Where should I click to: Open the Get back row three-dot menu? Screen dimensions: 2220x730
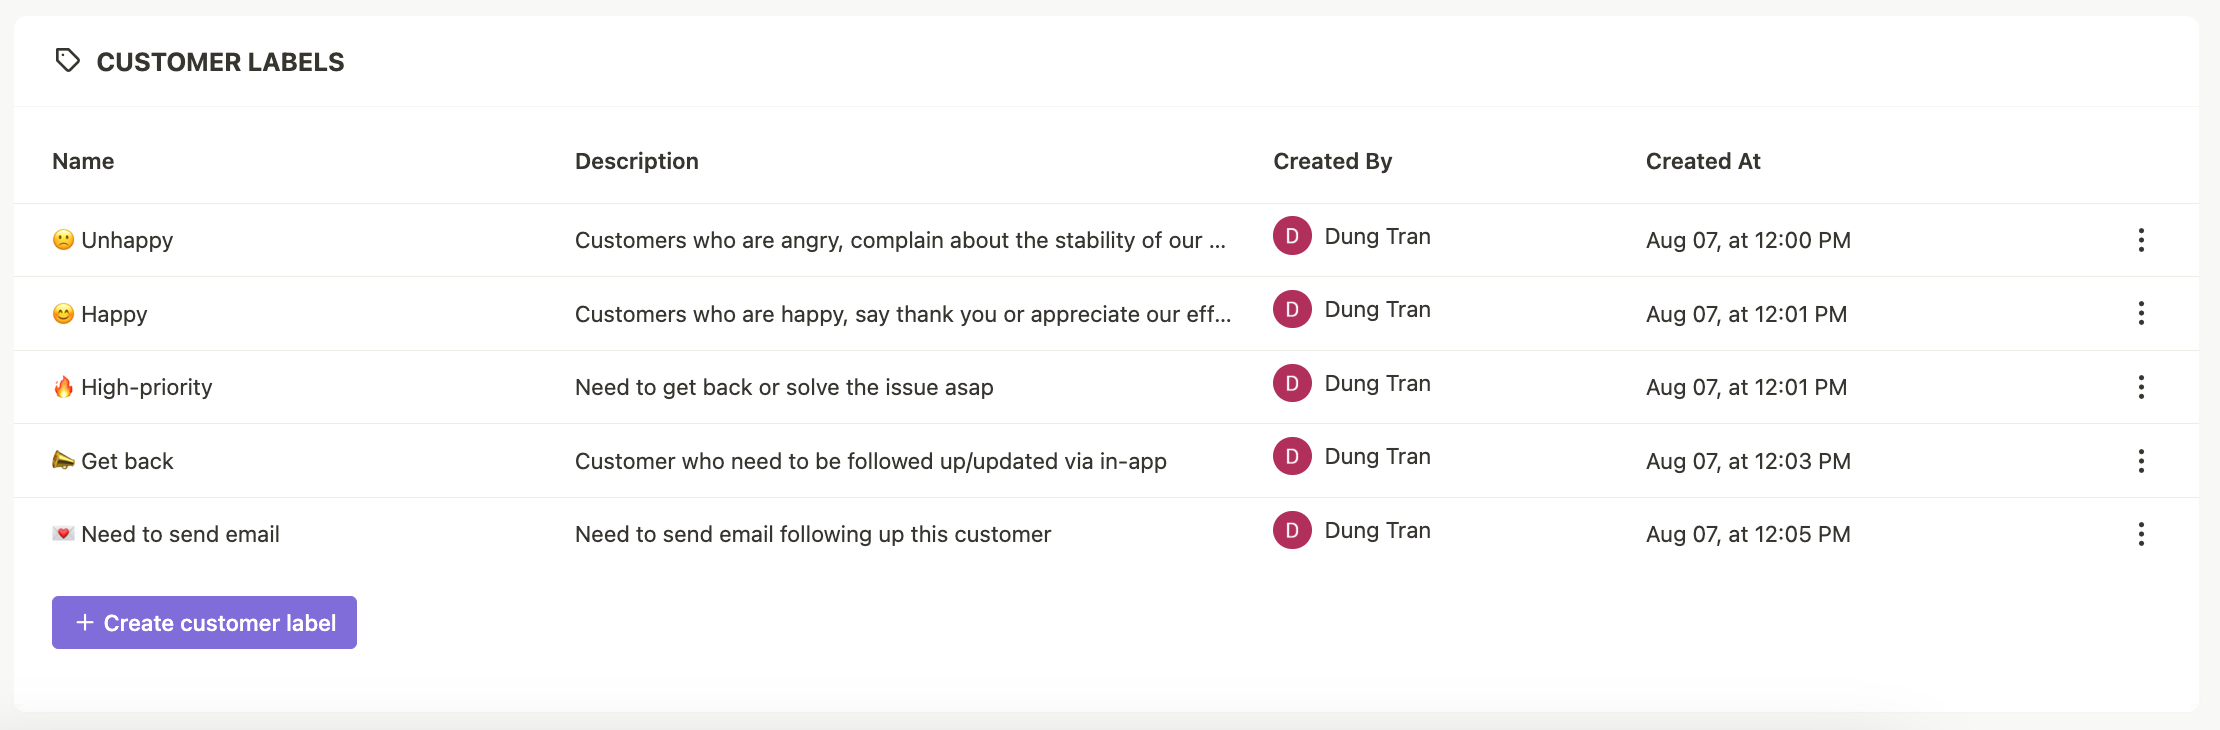(2141, 461)
